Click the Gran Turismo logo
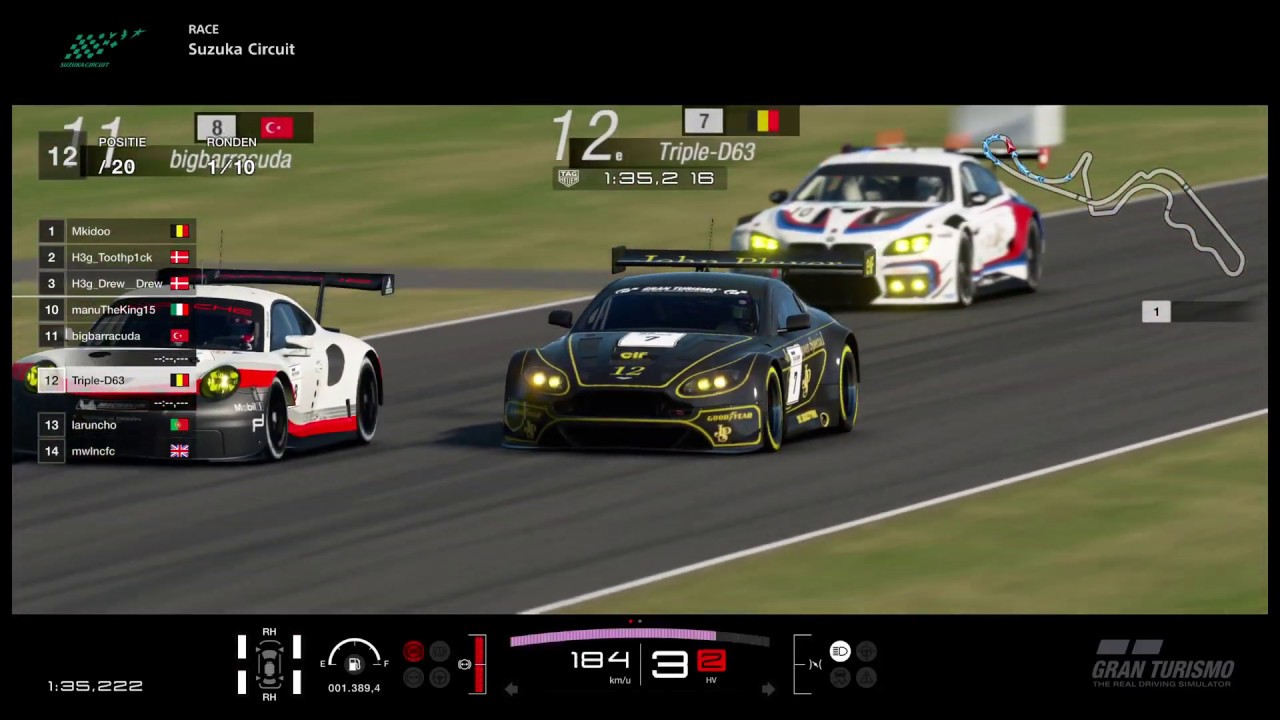The image size is (1280, 720). 1162,663
